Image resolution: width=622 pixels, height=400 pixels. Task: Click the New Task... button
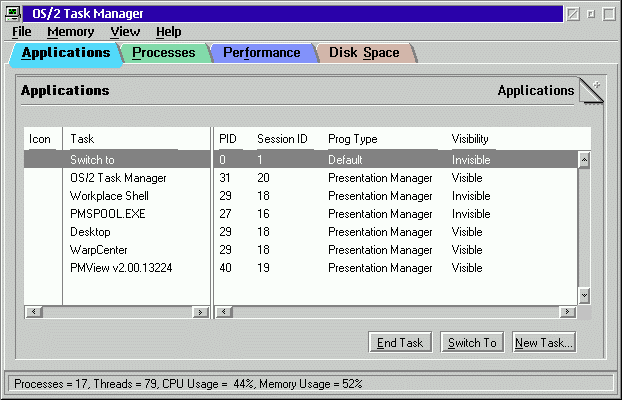(x=544, y=343)
